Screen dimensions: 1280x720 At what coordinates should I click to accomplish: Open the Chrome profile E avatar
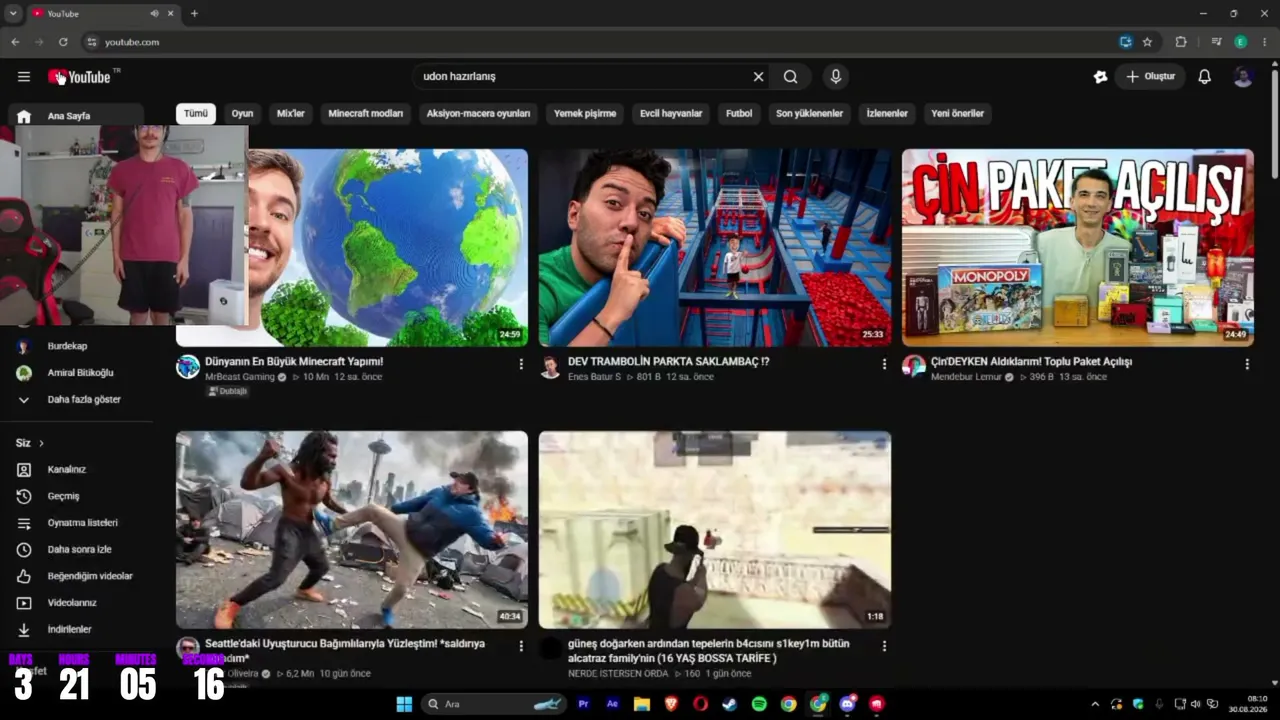tap(1241, 42)
